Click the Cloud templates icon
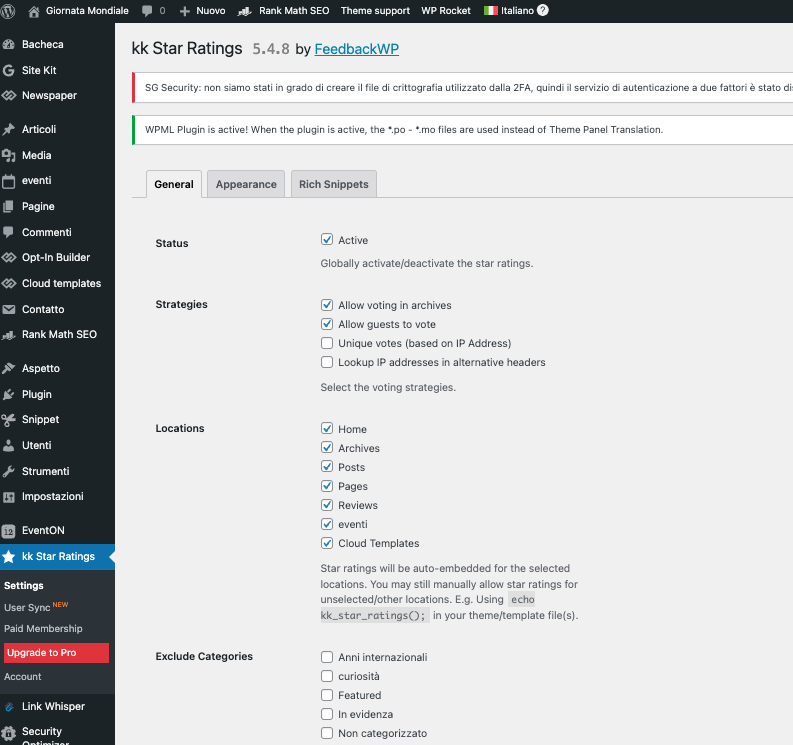793x745 pixels. [9, 283]
